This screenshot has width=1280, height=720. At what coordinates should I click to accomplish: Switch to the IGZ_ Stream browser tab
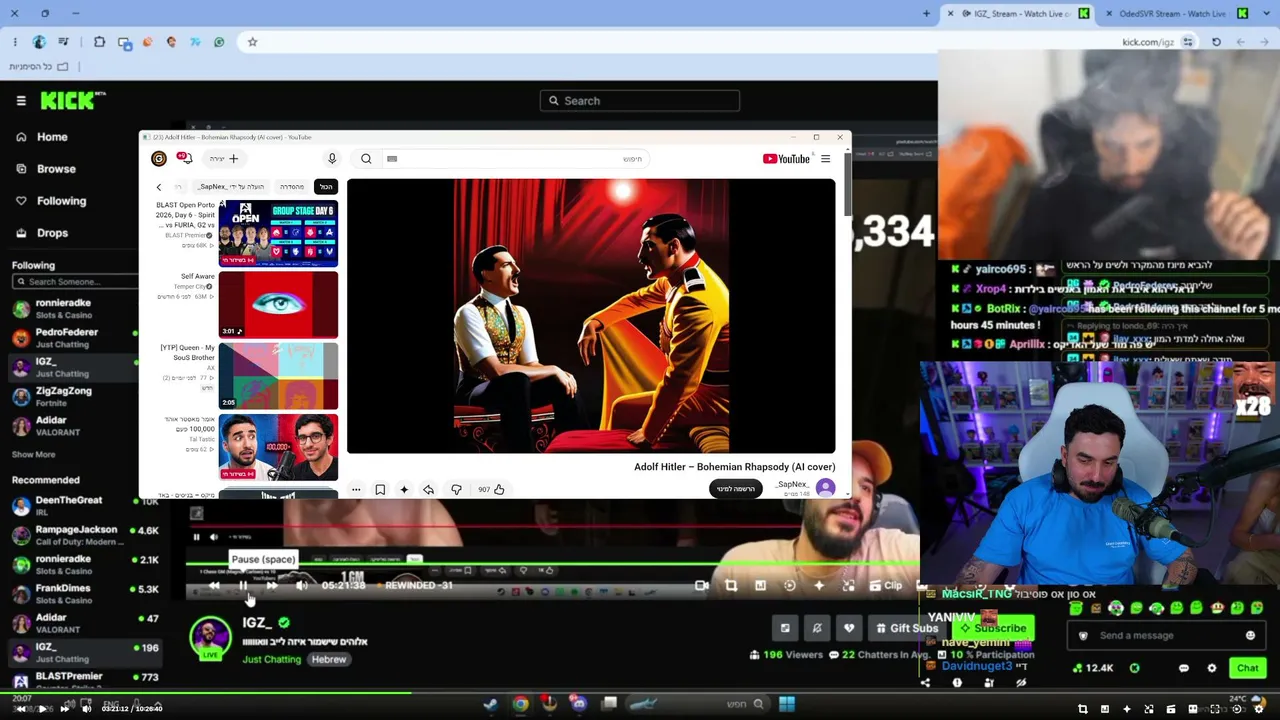[x=1018, y=14]
